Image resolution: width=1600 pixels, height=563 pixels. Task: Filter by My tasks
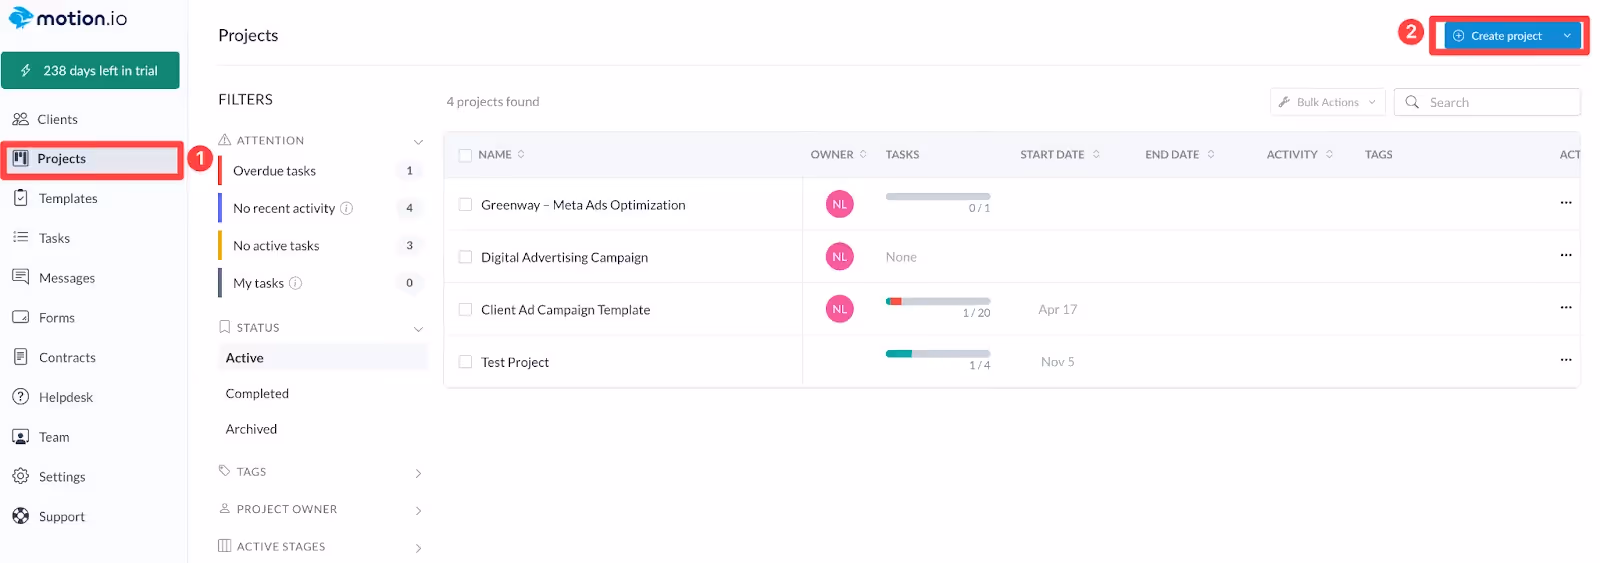pyautogui.click(x=322, y=283)
